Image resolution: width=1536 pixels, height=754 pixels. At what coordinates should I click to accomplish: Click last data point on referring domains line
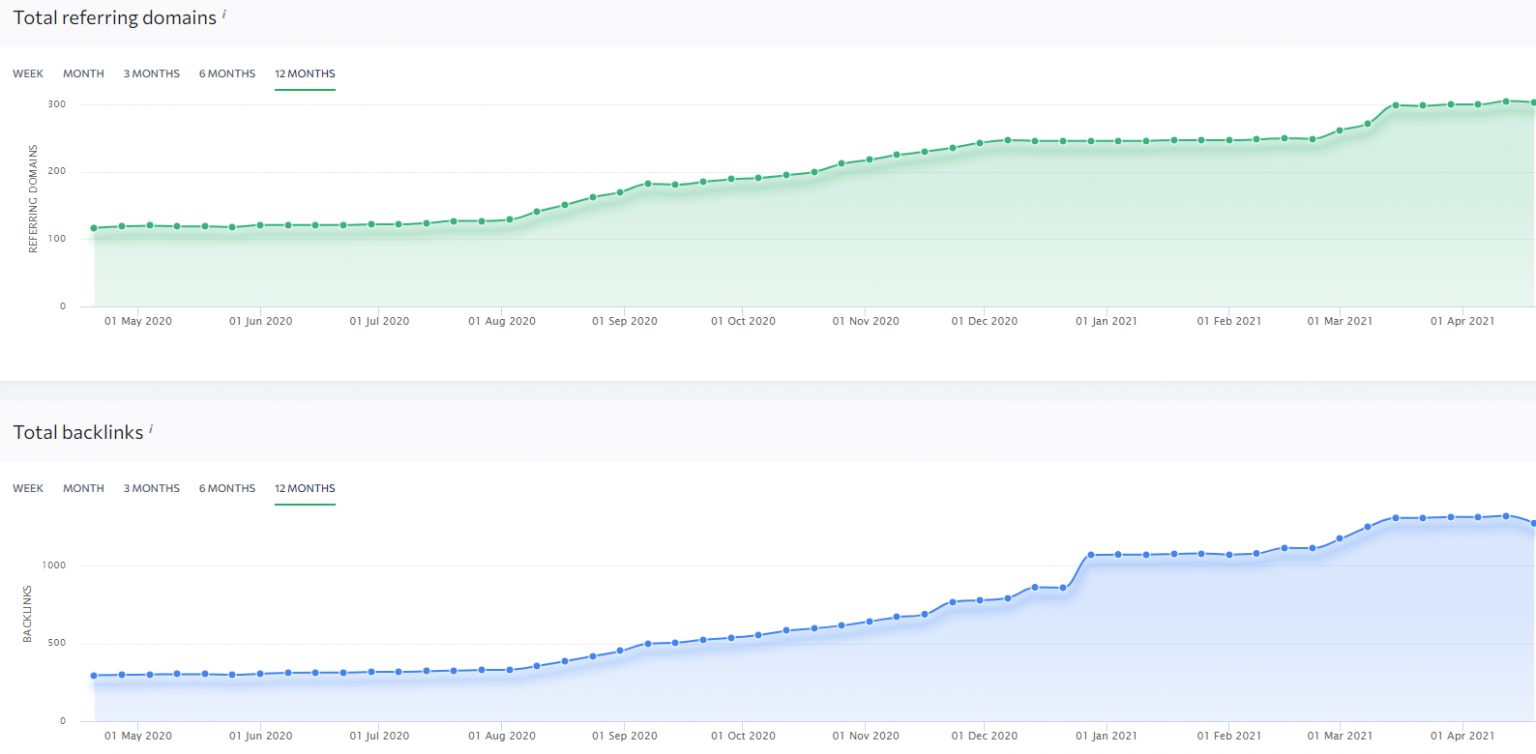coord(1532,102)
